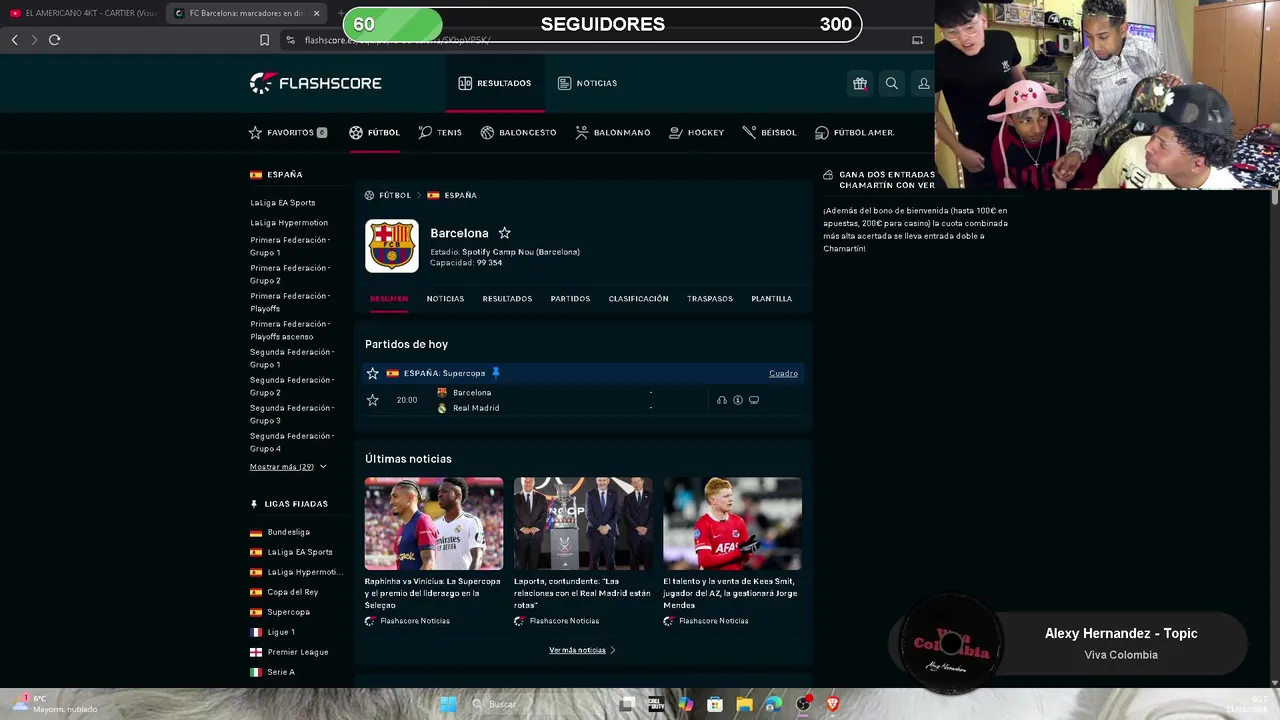The image size is (1280, 720).
Task: Select the Balonmano sport icon
Action: point(582,132)
